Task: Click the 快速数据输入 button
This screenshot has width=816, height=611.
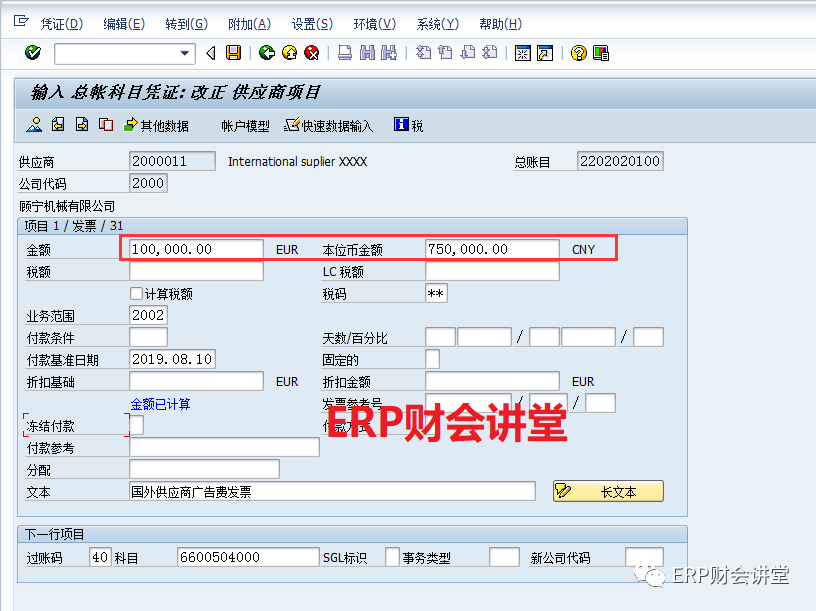Action: pyautogui.click(x=330, y=125)
